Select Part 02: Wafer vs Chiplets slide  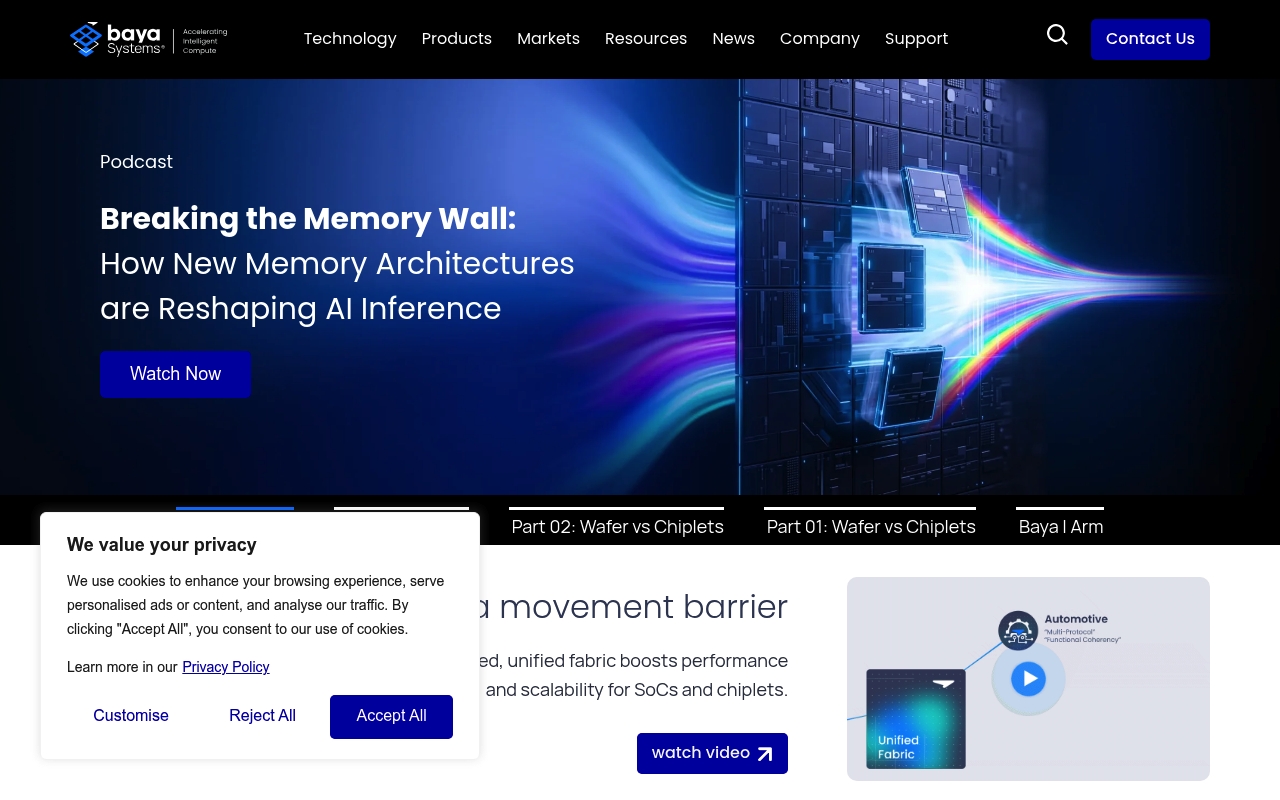tap(617, 526)
